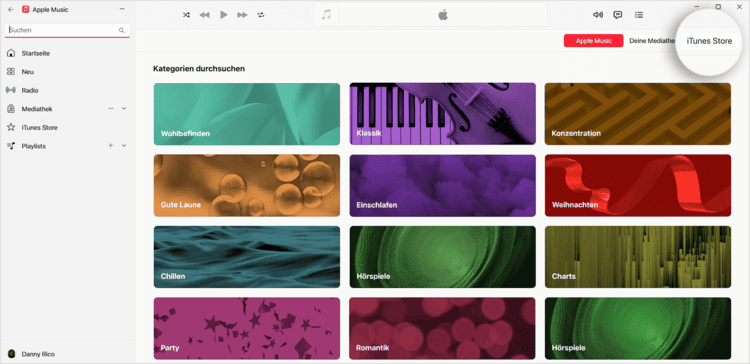Toggle repeat mode

coord(261,15)
